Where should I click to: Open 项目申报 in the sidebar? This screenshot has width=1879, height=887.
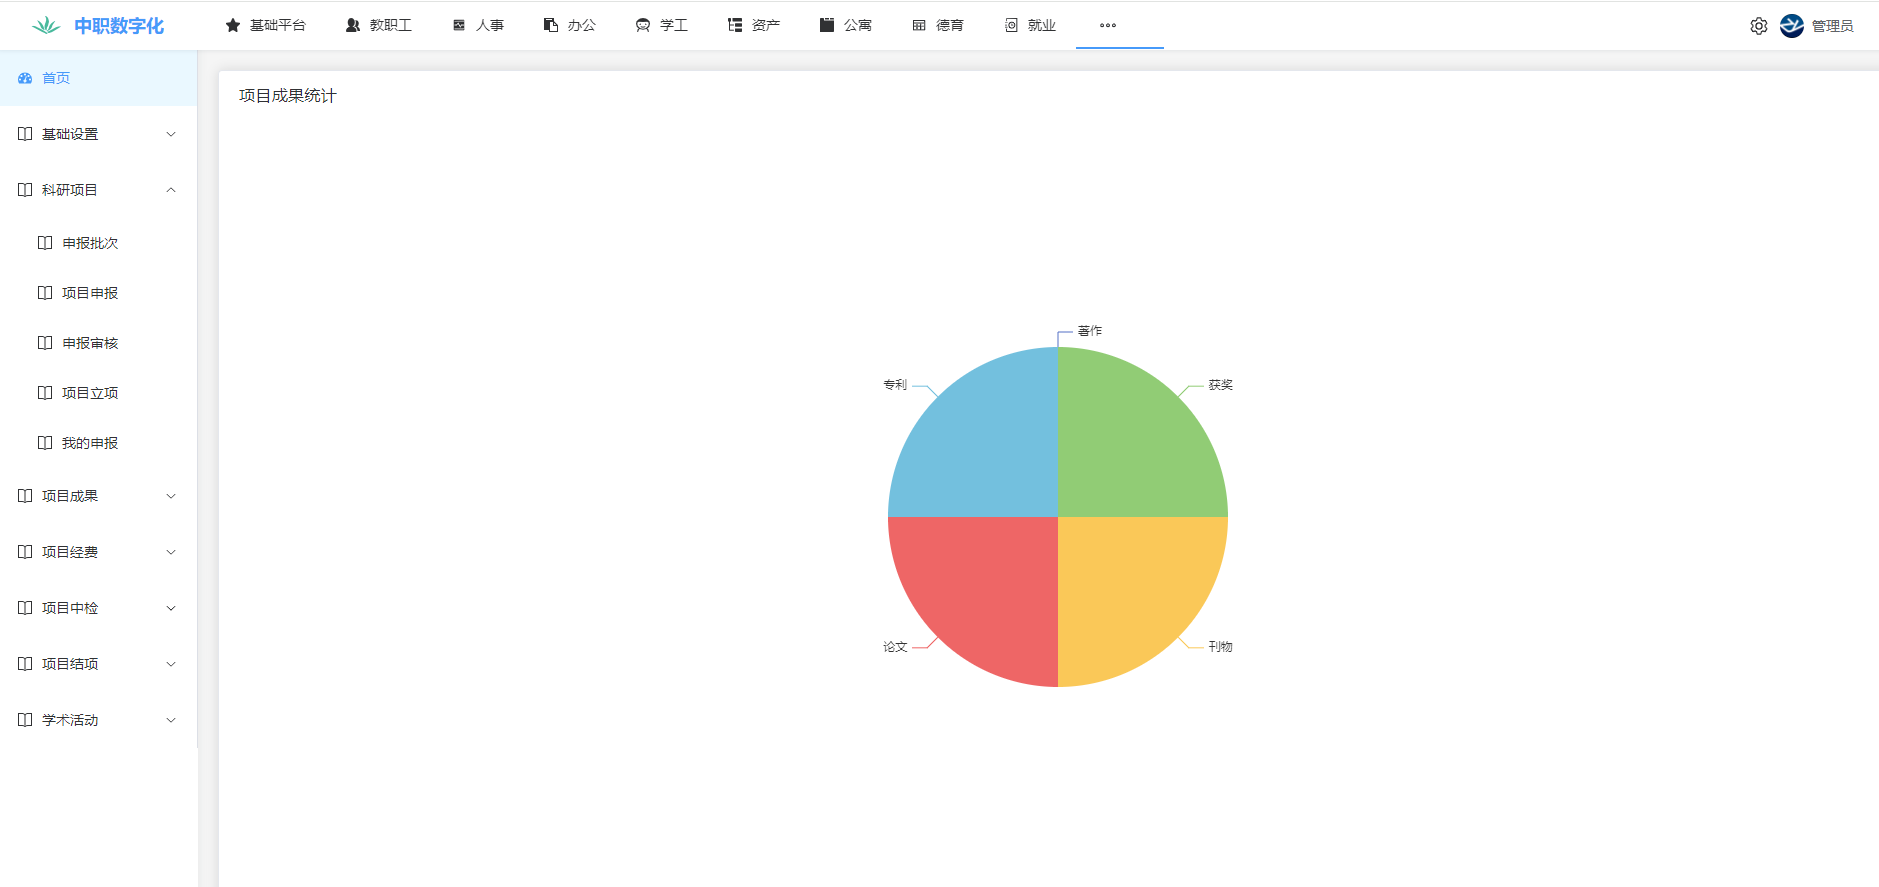(x=90, y=293)
